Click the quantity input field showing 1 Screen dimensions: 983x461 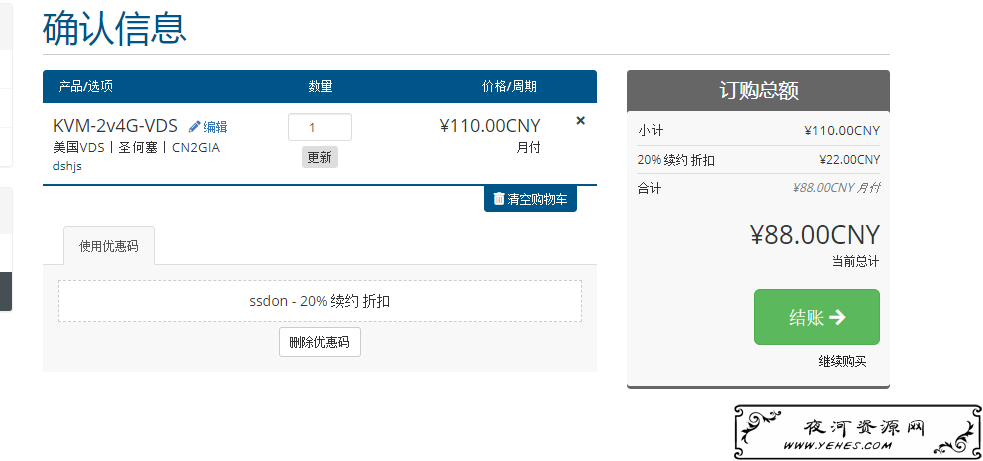tap(320, 127)
